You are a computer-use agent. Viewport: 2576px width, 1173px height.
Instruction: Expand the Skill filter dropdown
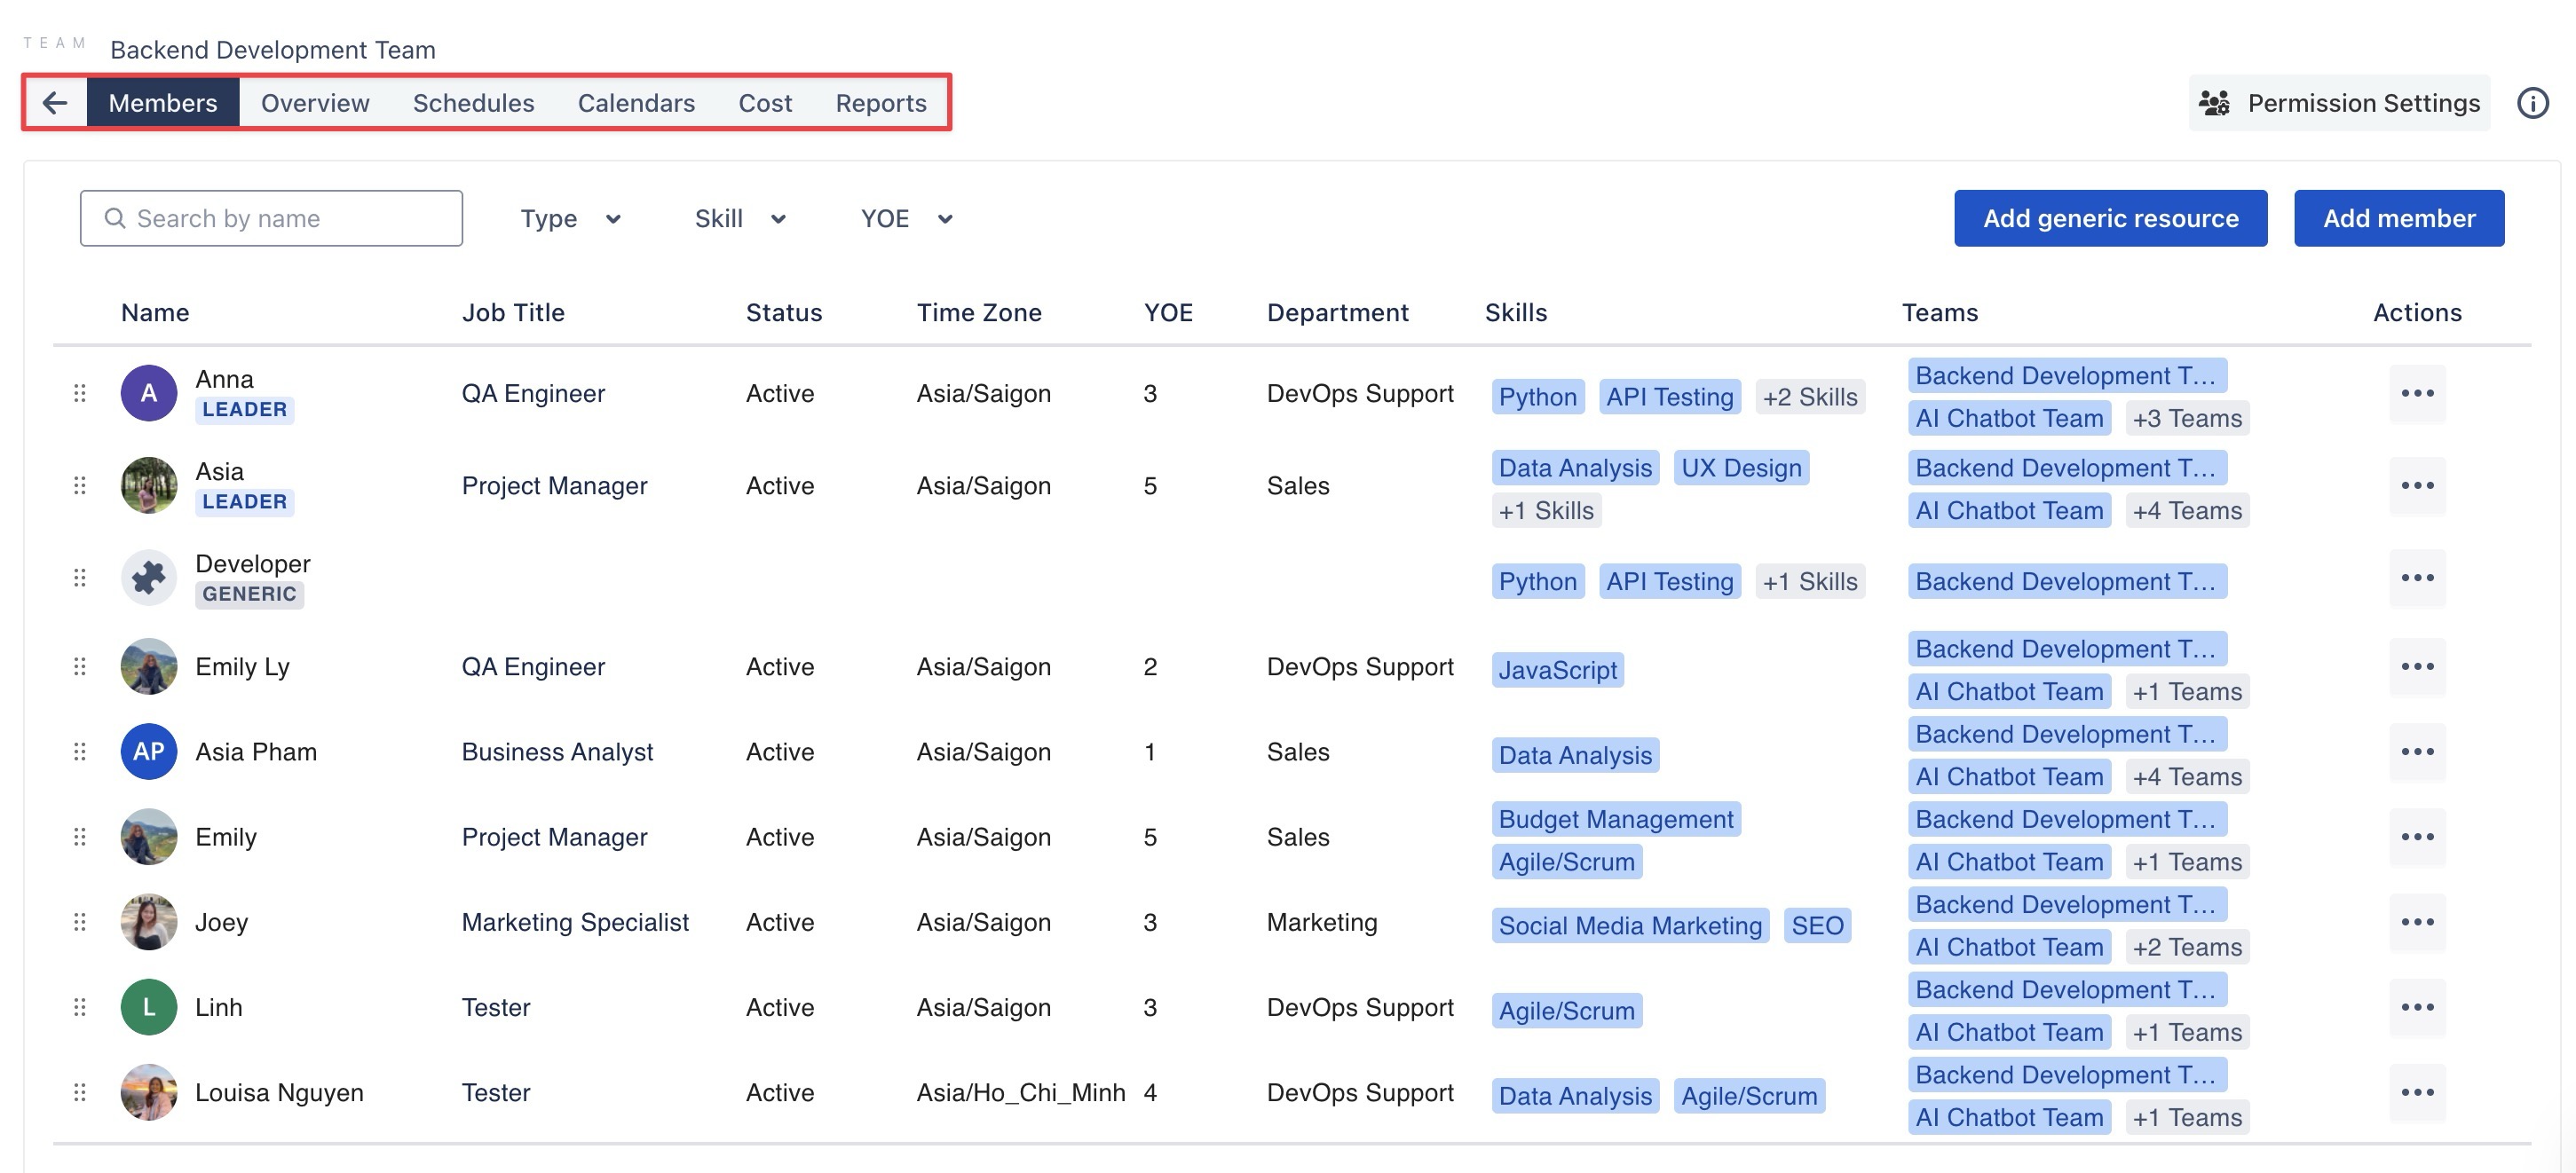click(739, 218)
